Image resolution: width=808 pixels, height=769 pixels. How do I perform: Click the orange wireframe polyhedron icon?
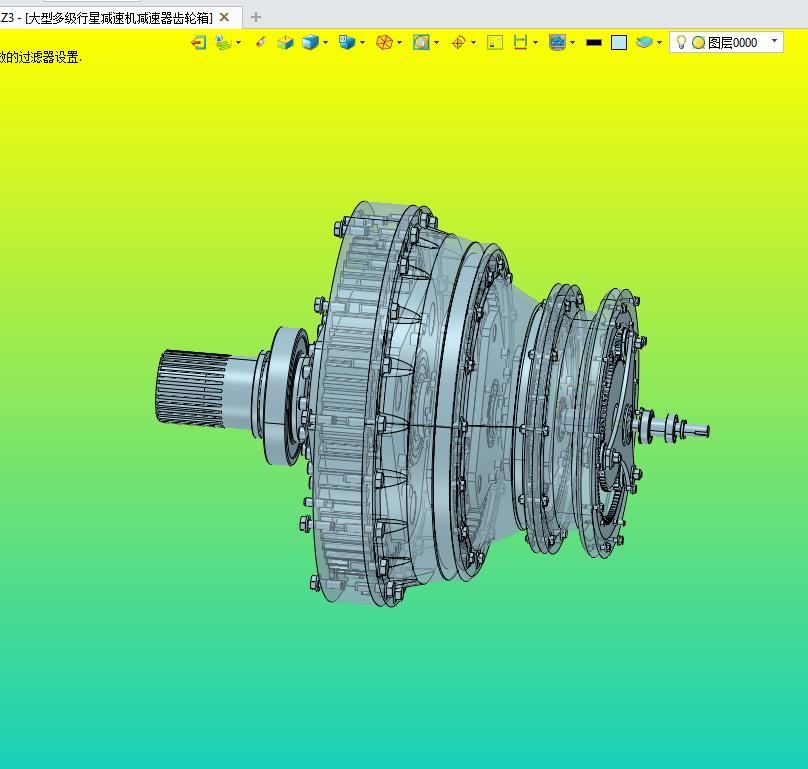point(384,42)
